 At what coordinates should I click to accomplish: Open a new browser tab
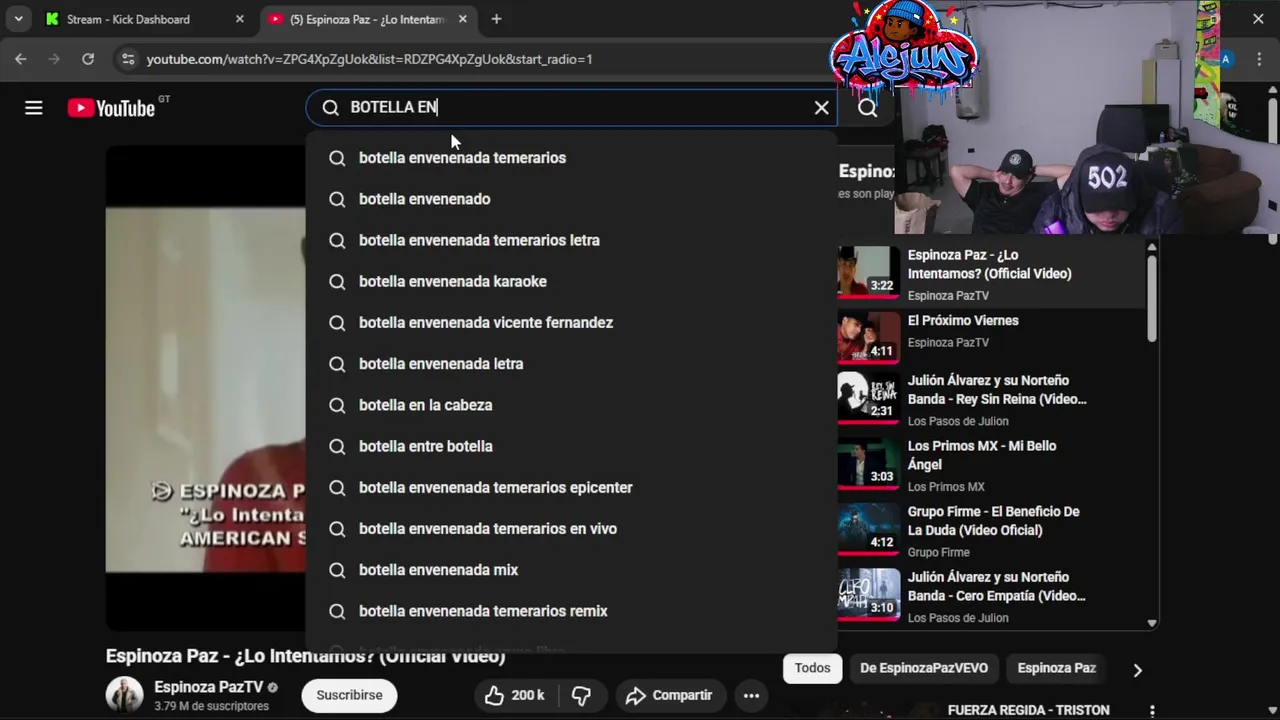click(496, 19)
